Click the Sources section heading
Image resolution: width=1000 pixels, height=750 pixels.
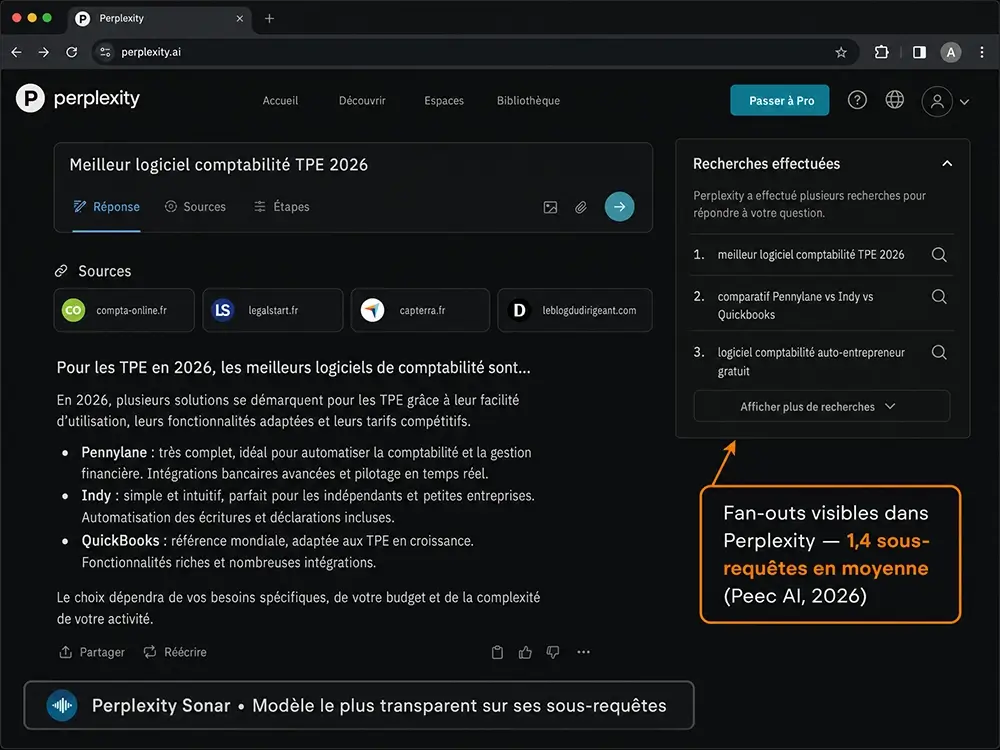(x=105, y=271)
